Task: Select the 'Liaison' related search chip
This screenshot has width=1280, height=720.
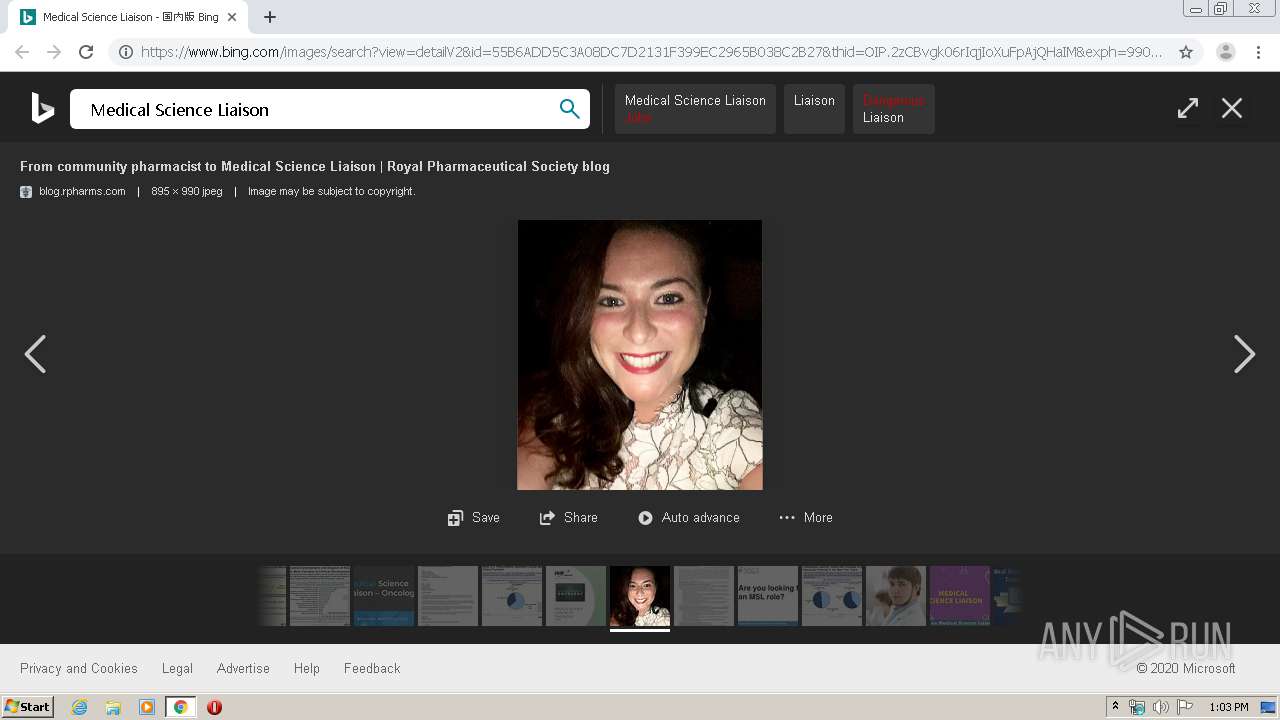Action: coord(814,109)
